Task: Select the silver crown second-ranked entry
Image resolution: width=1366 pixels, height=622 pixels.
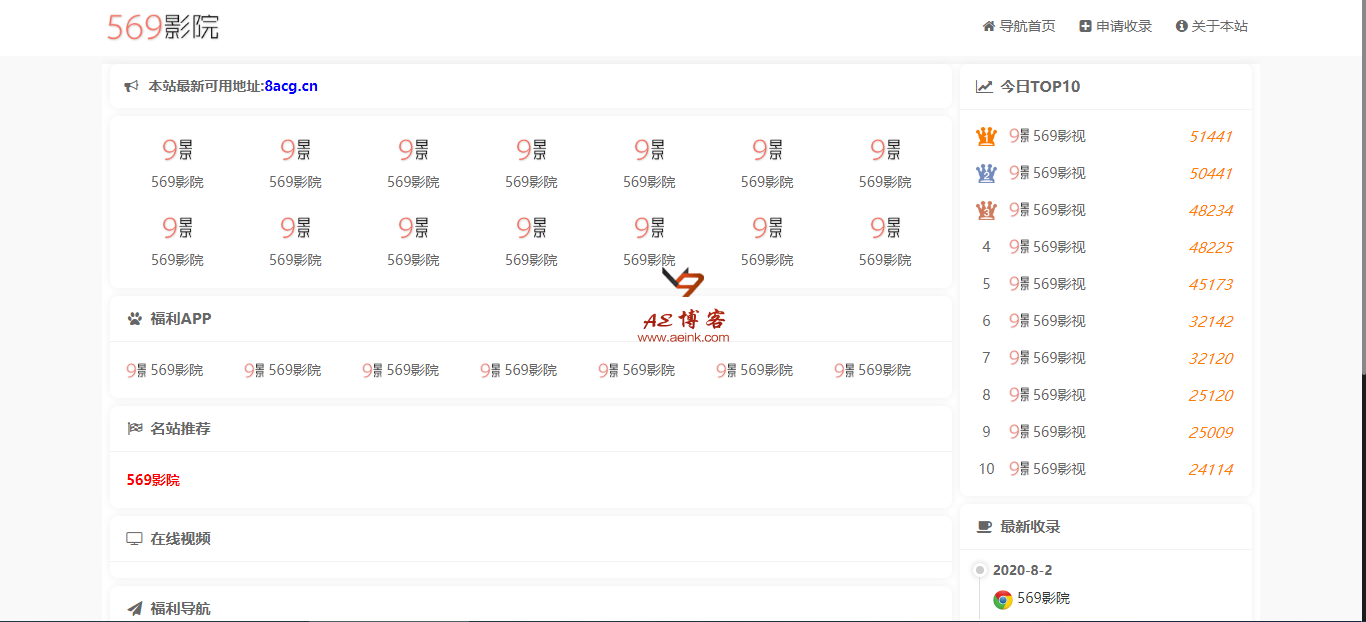Action: tap(986, 173)
